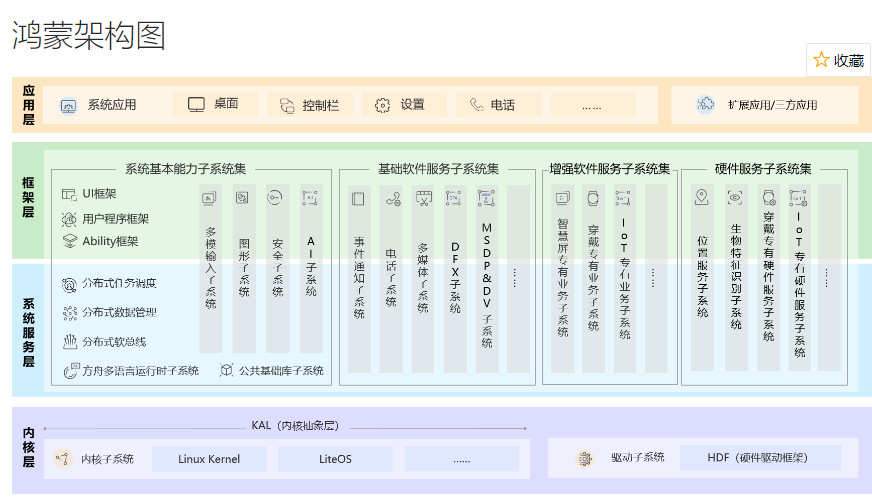Click the MSDP&DV 子系统 vertical text

pyautogui.click(x=487, y=285)
